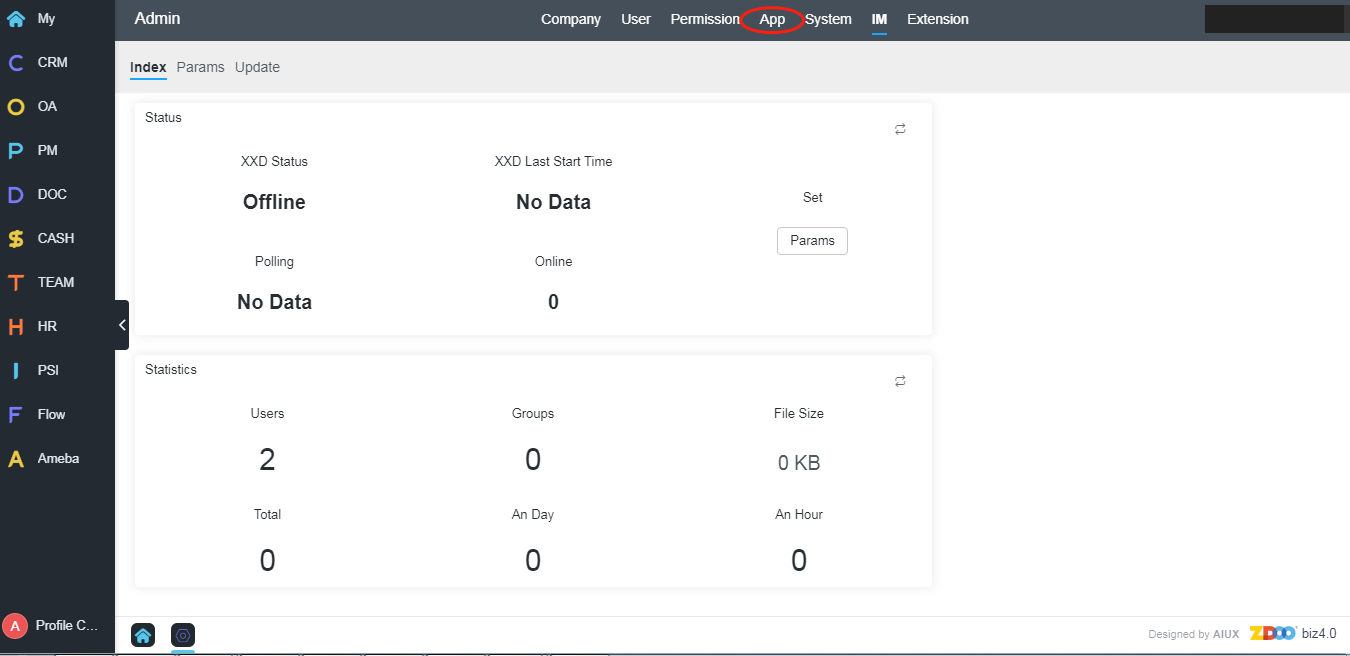Open the My home icon in sidebar
The image size is (1350, 656).
(16, 18)
